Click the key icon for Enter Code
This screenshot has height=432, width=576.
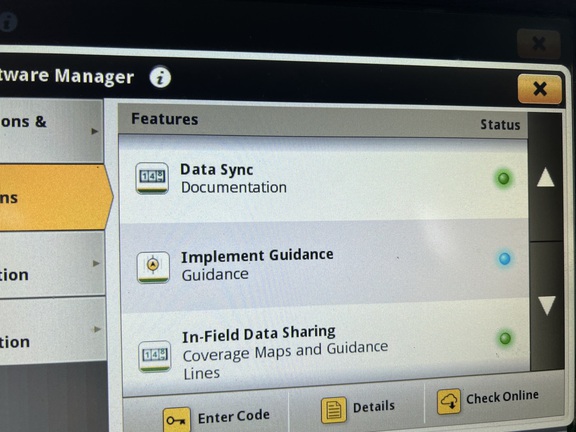point(177,419)
